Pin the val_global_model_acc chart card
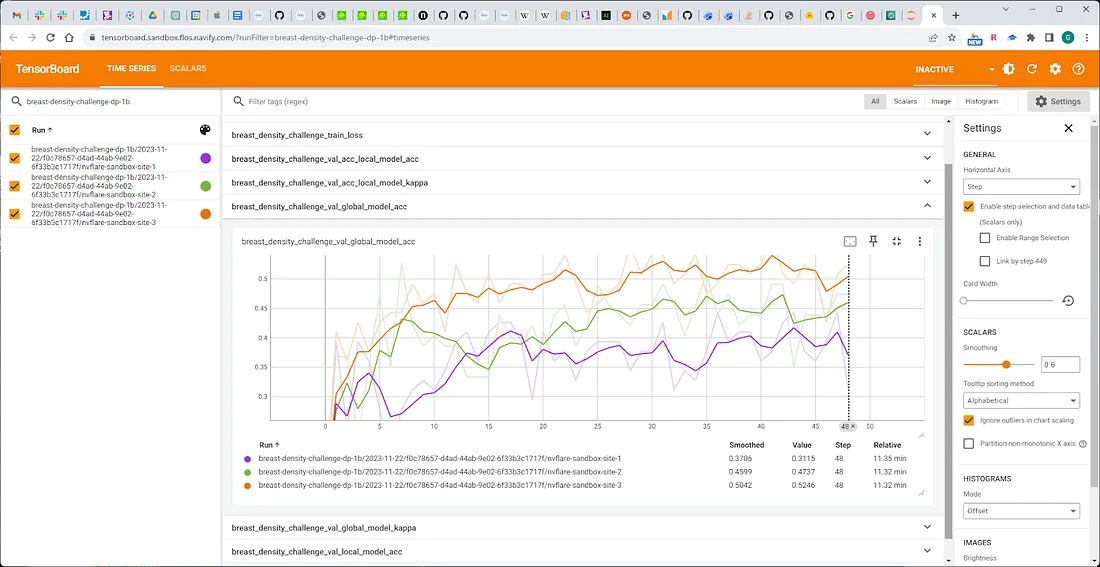The height and width of the screenshot is (567, 1100). click(873, 241)
